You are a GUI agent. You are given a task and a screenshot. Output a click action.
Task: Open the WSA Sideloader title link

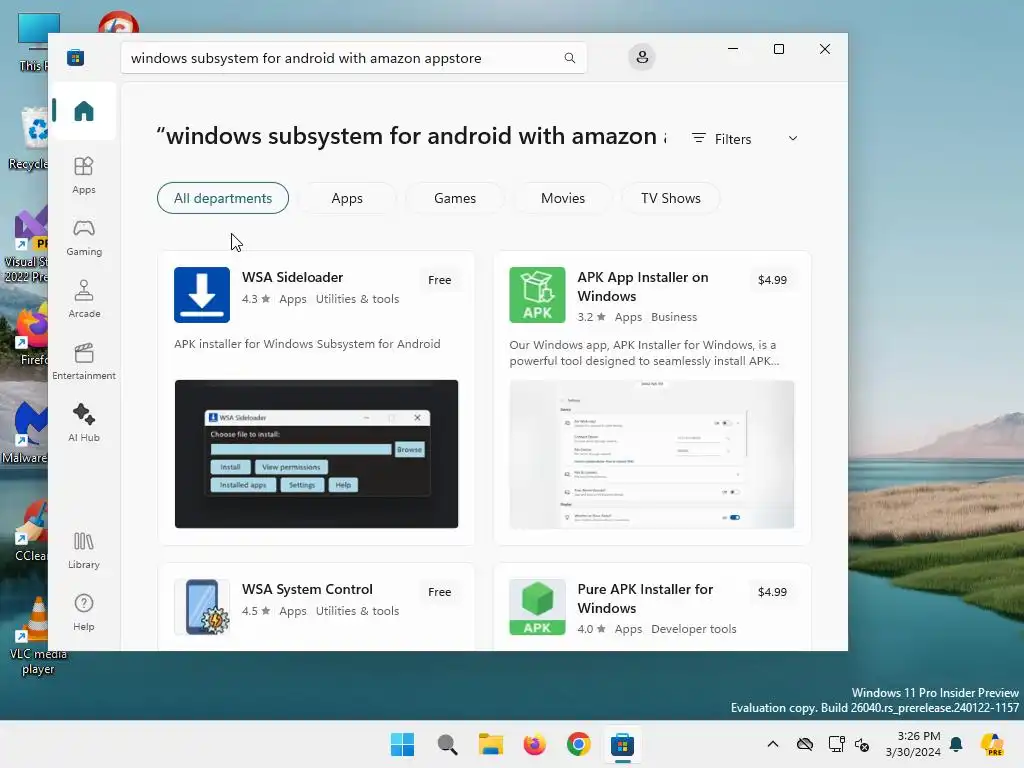click(x=292, y=277)
